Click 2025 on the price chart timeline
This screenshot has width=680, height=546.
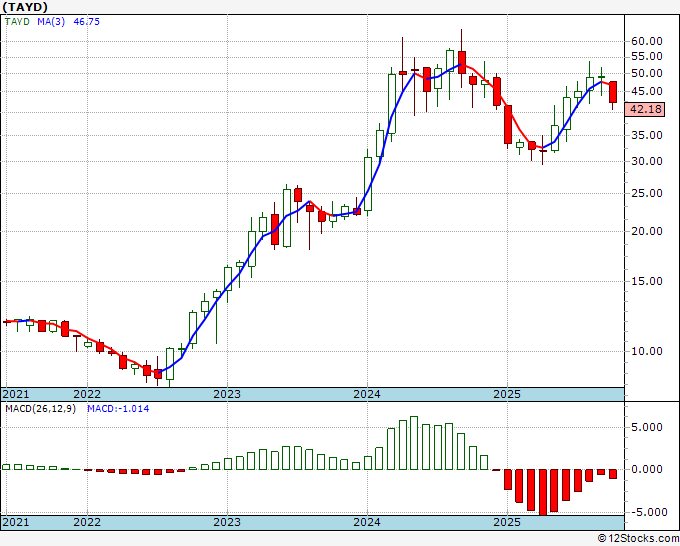tap(507, 394)
